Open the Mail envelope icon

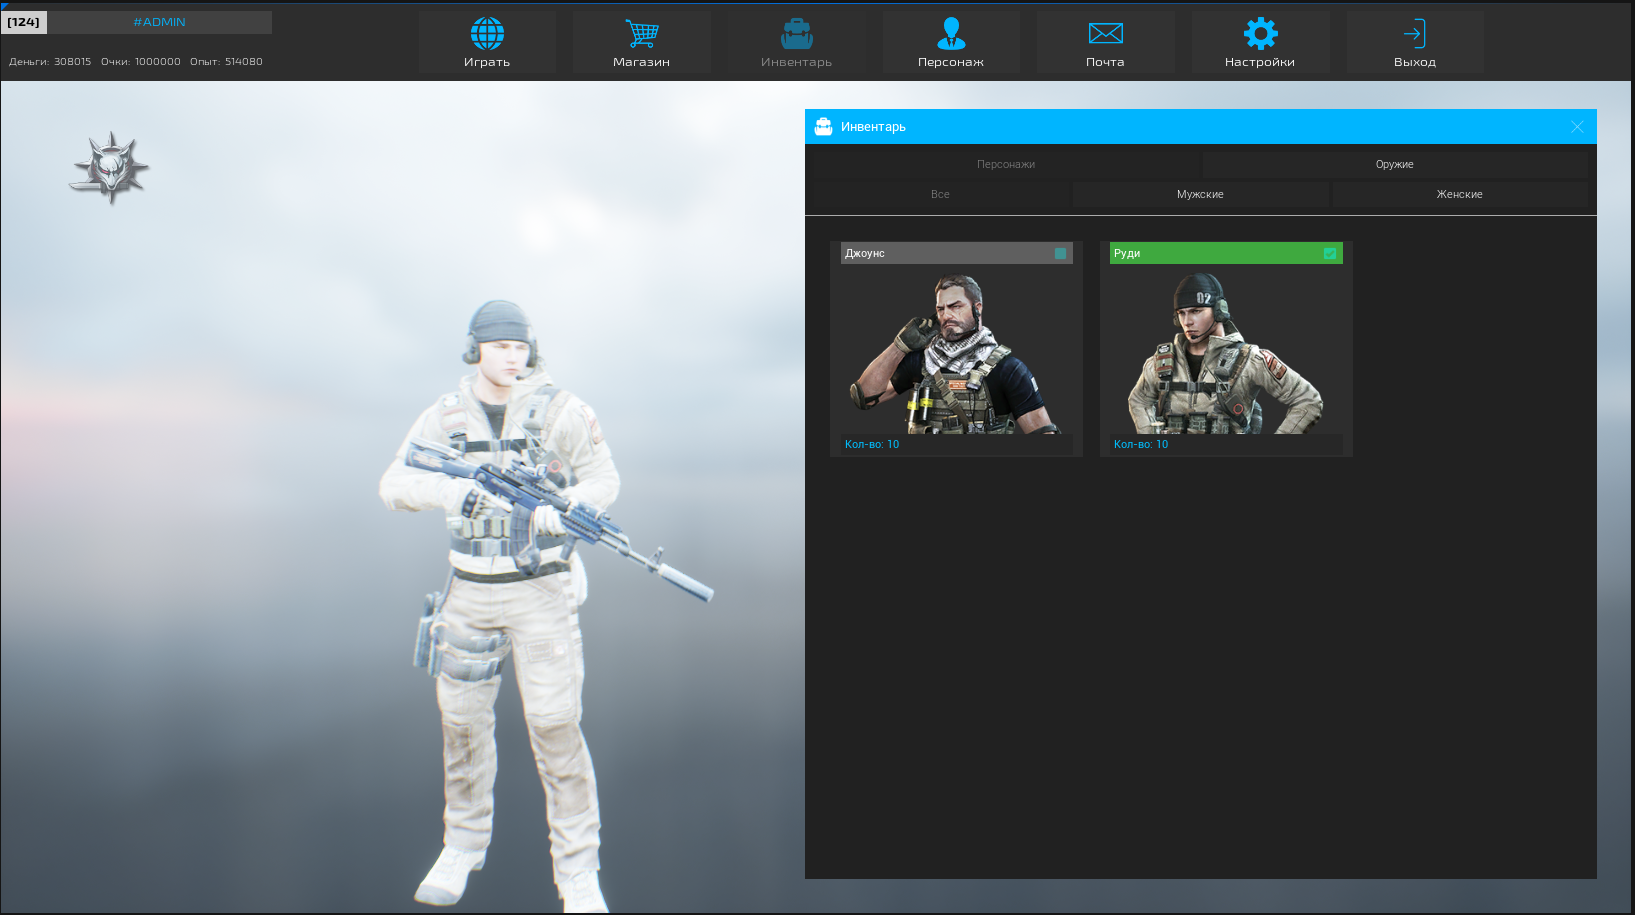[1106, 34]
